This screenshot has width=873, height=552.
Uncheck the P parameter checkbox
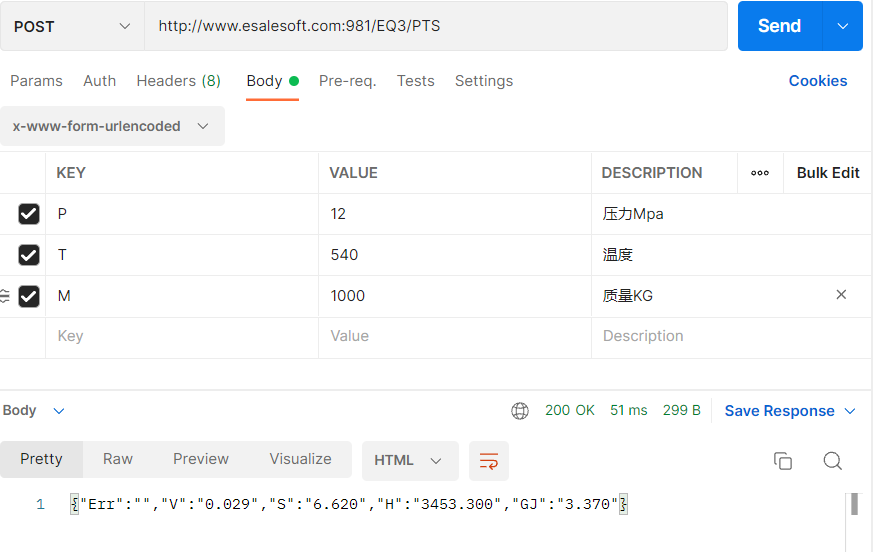pos(29,214)
